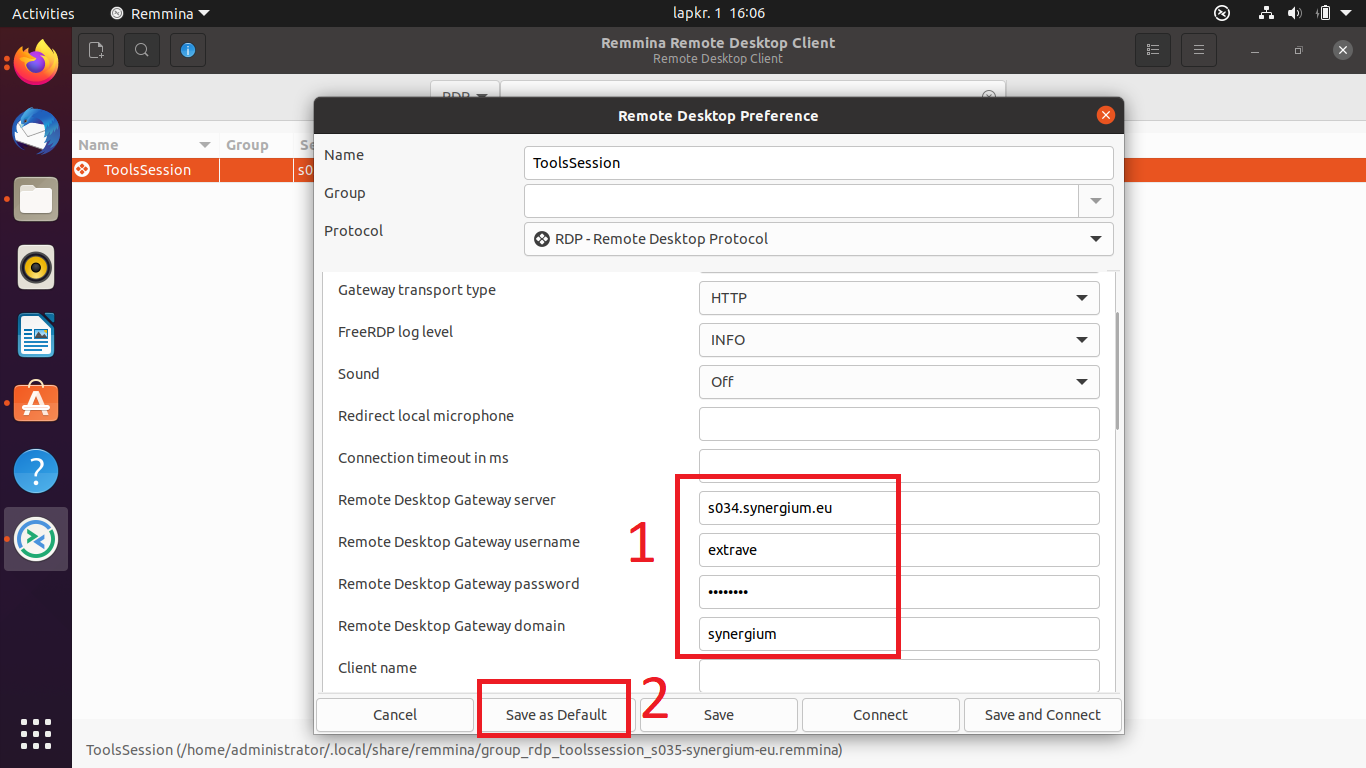Launch LibreOffice Writer from the dock
This screenshot has height=768, width=1366.
(36, 335)
